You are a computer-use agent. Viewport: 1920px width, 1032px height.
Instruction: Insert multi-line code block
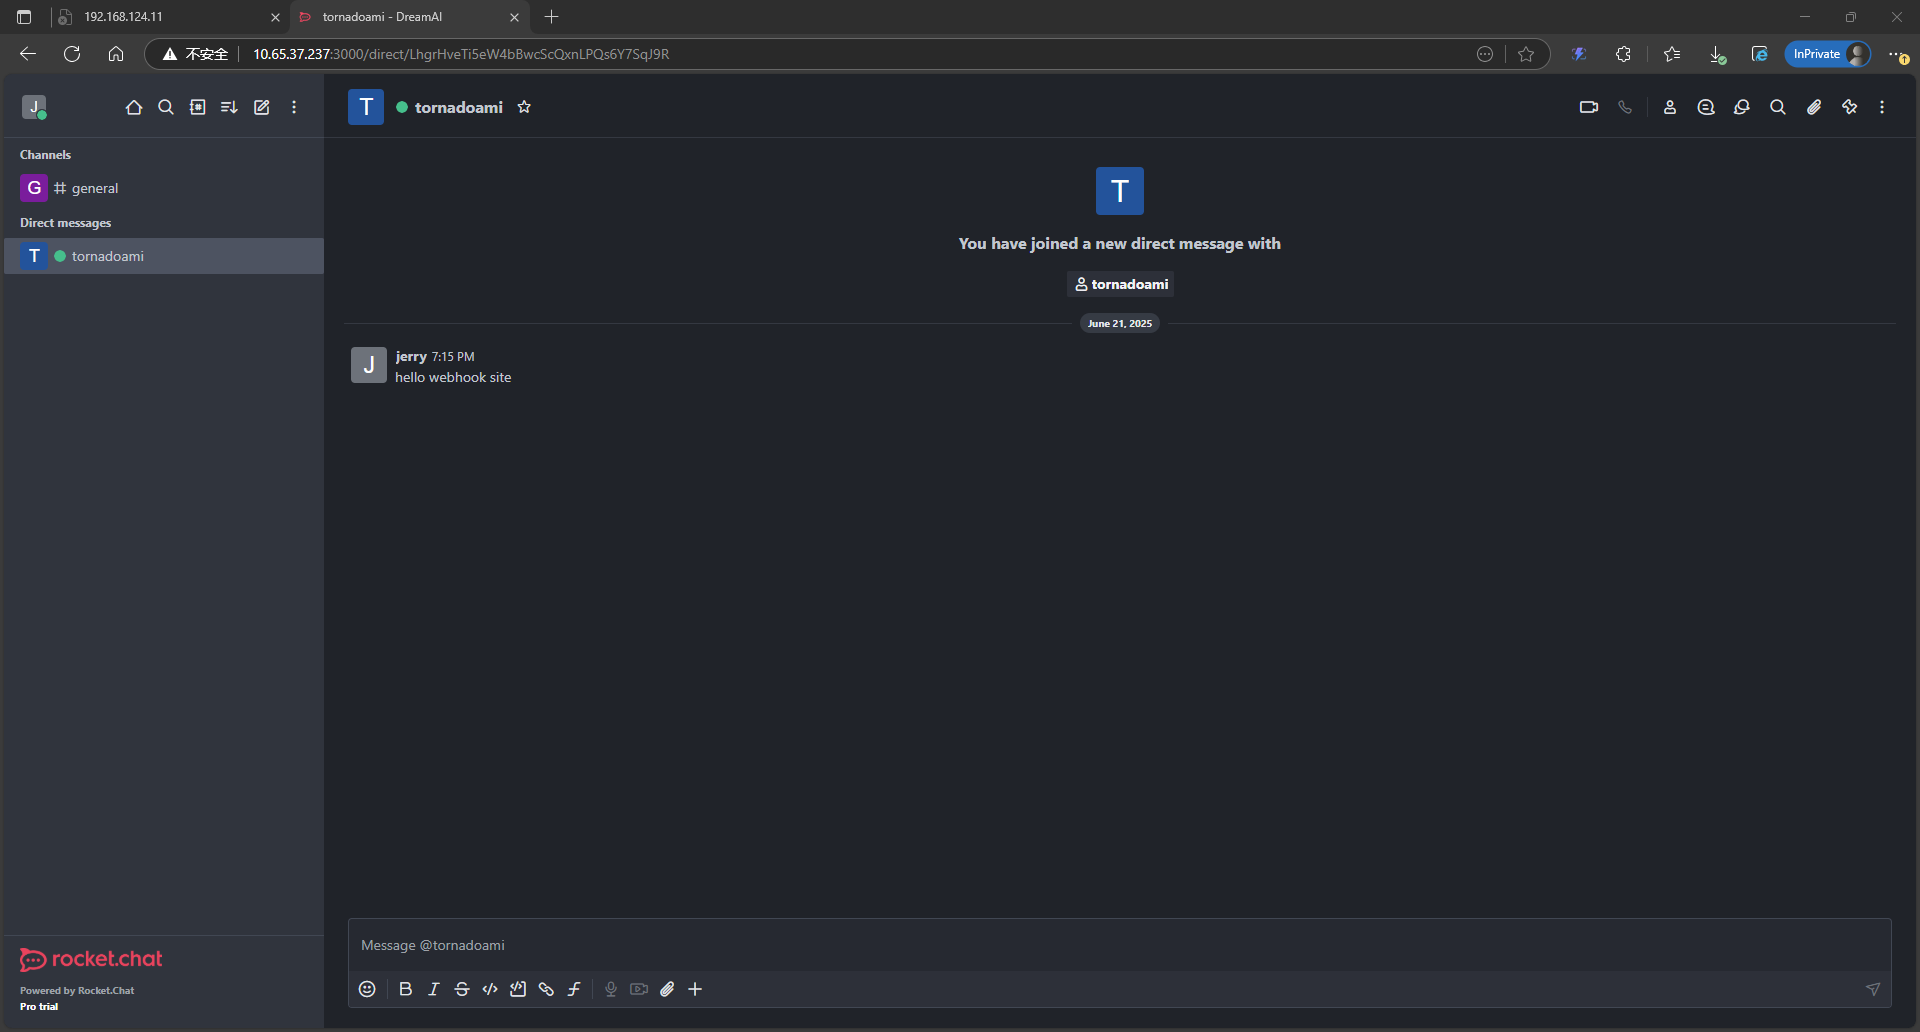click(518, 989)
